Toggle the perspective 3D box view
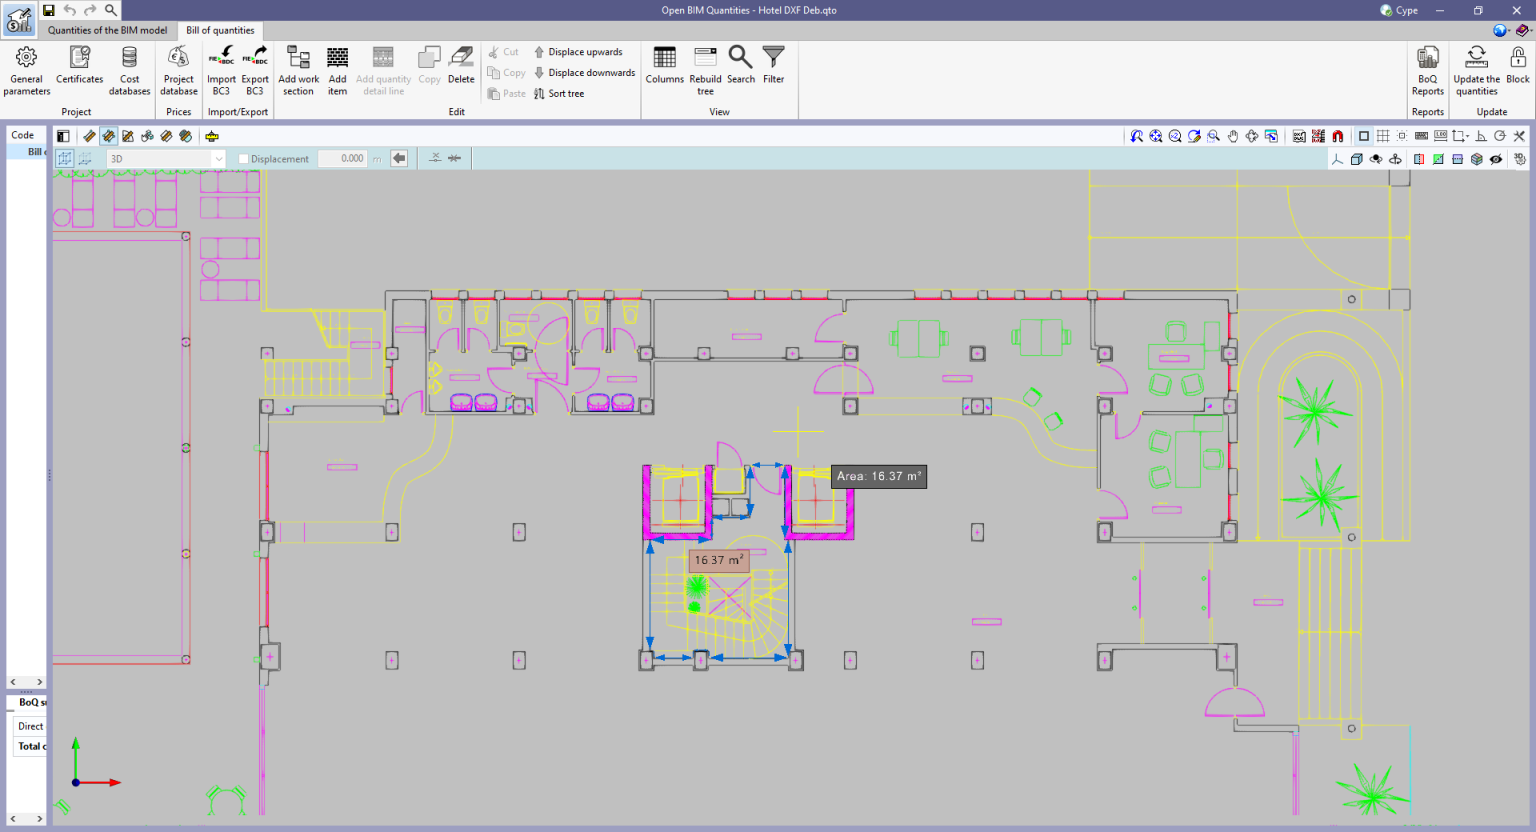 point(1356,159)
